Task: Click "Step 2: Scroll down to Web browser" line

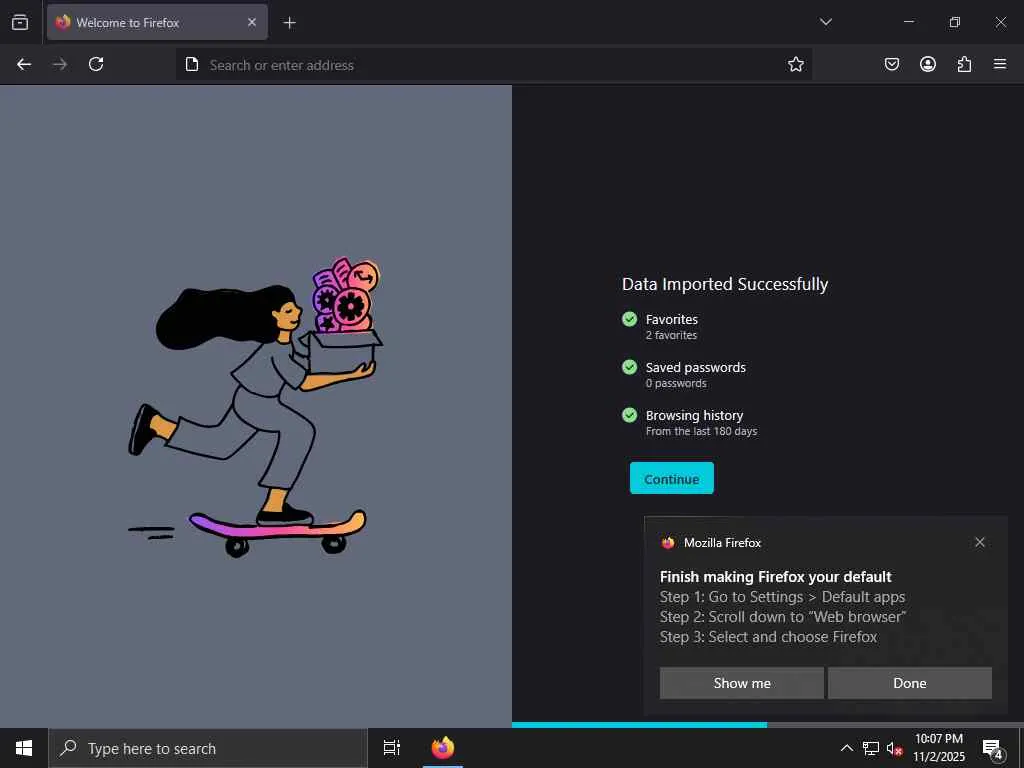Action: coord(783,616)
